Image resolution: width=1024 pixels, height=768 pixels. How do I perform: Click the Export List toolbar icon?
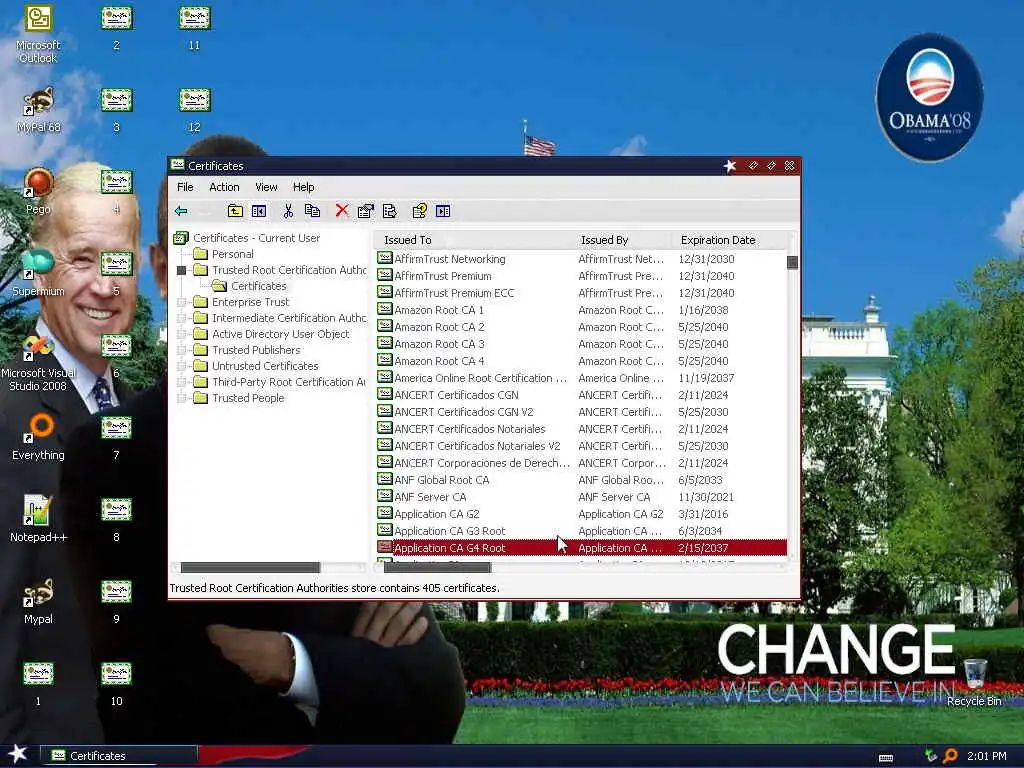click(x=390, y=211)
